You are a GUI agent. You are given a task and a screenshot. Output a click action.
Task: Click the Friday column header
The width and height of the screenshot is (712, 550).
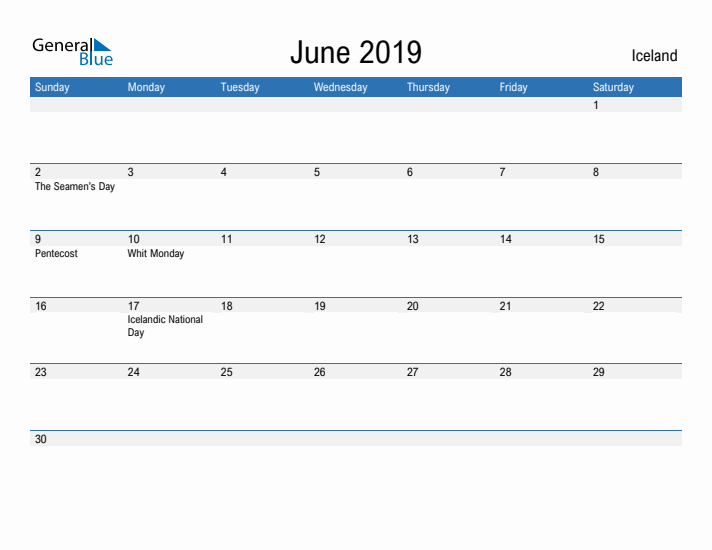click(514, 87)
